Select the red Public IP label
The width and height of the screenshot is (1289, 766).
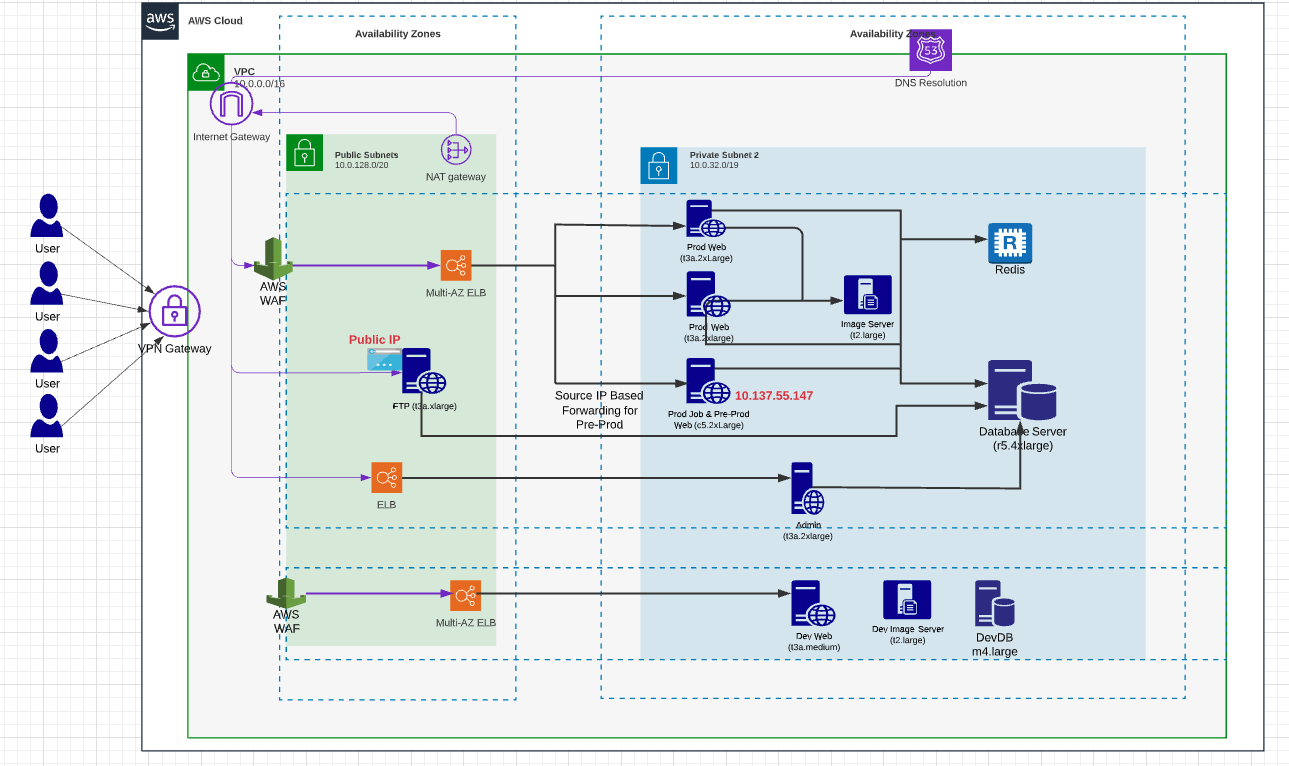(x=375, y=339)
